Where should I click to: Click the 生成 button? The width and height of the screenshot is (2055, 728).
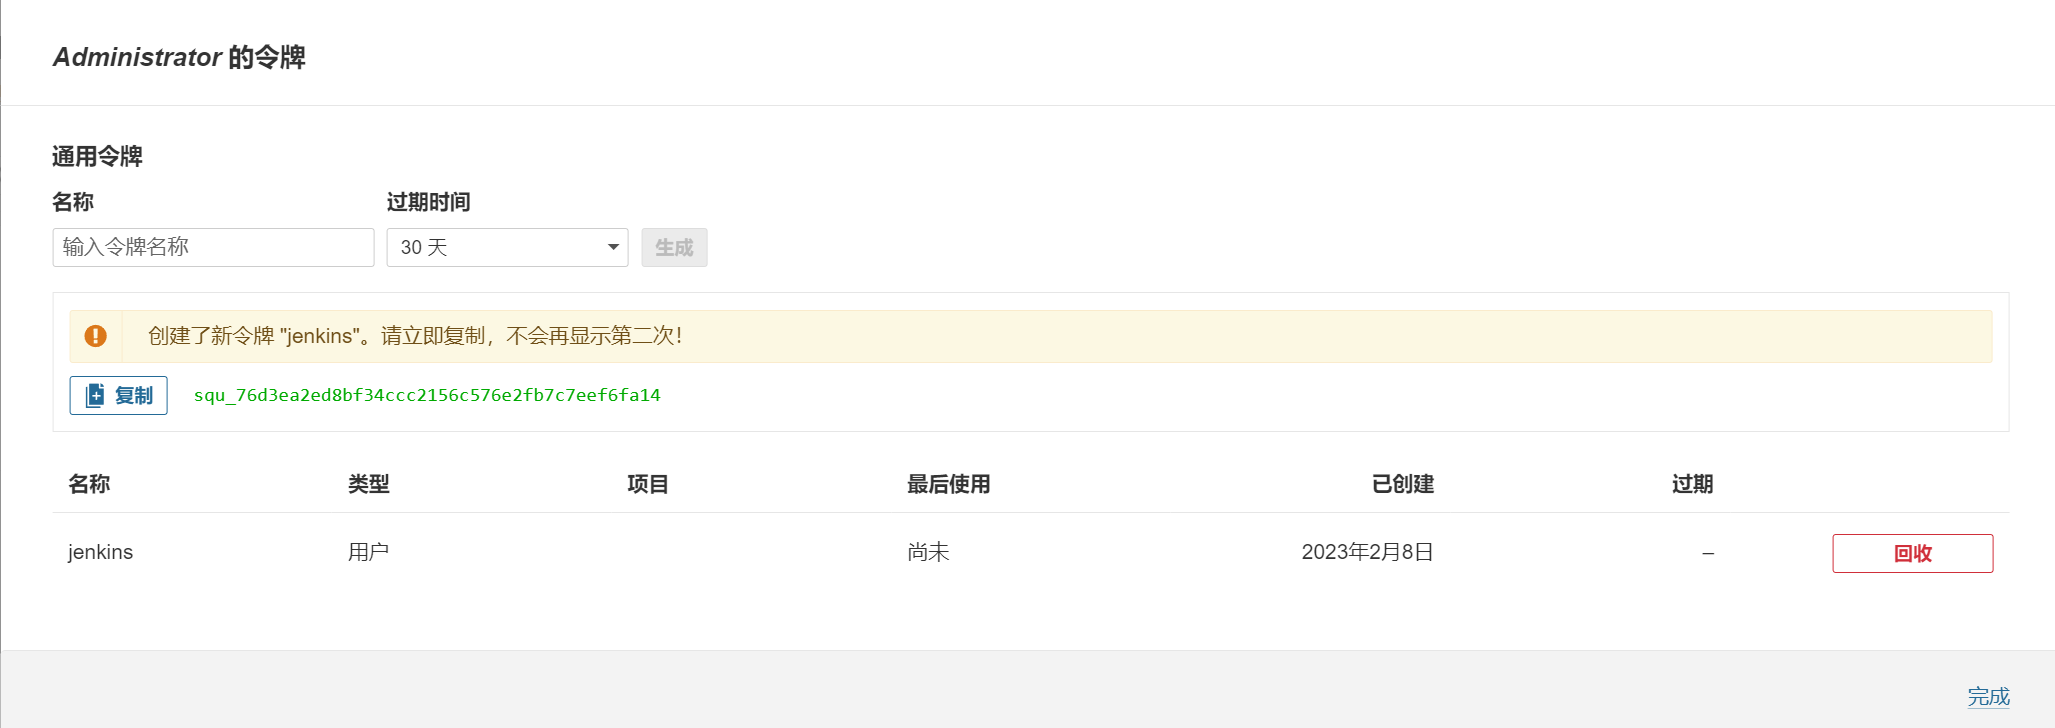[x=674, y=247]
